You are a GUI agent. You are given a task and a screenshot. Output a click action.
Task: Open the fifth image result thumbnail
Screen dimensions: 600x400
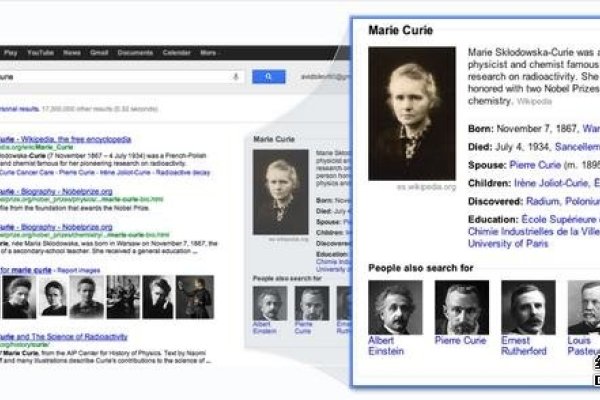coord(158,297)
